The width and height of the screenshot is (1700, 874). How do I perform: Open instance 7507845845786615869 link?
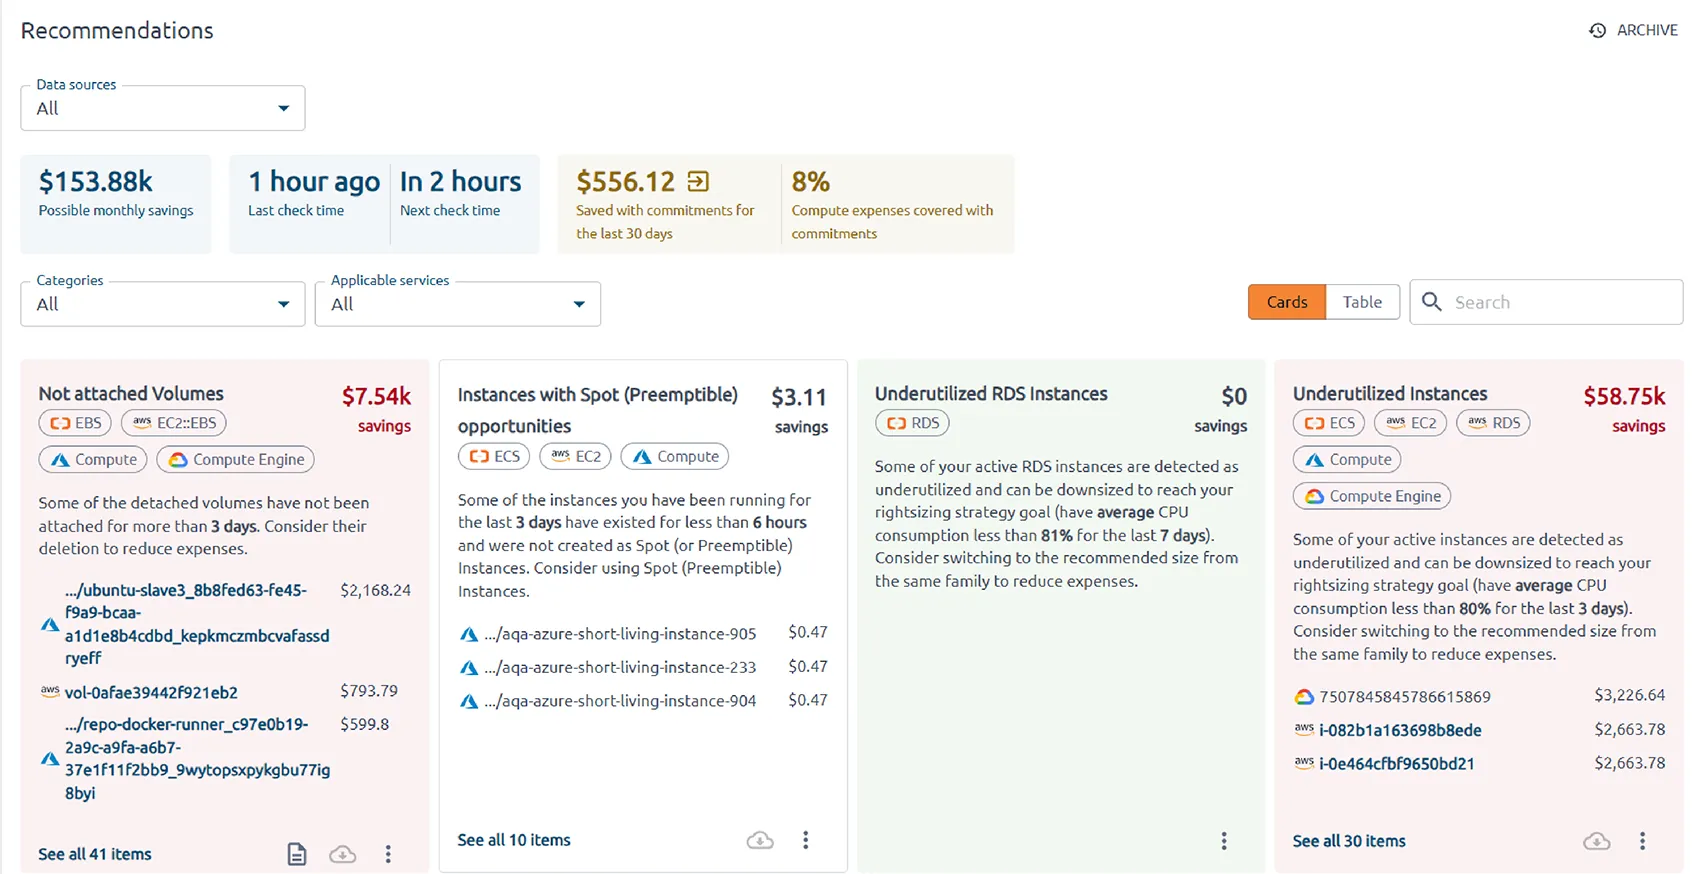[1405, 697]
